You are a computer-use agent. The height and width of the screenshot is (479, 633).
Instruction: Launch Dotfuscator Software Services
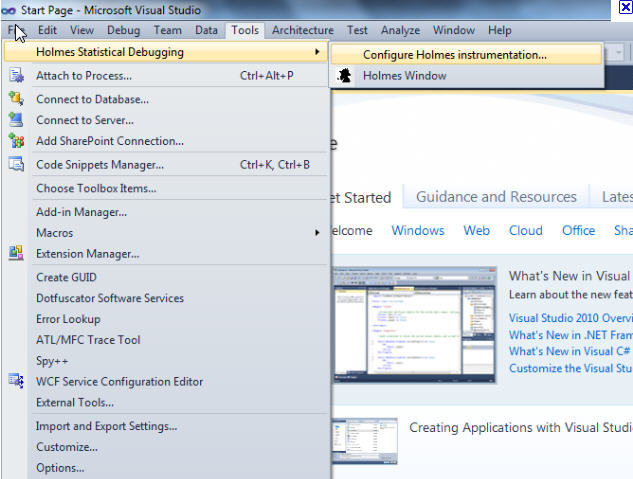point(166,298)
